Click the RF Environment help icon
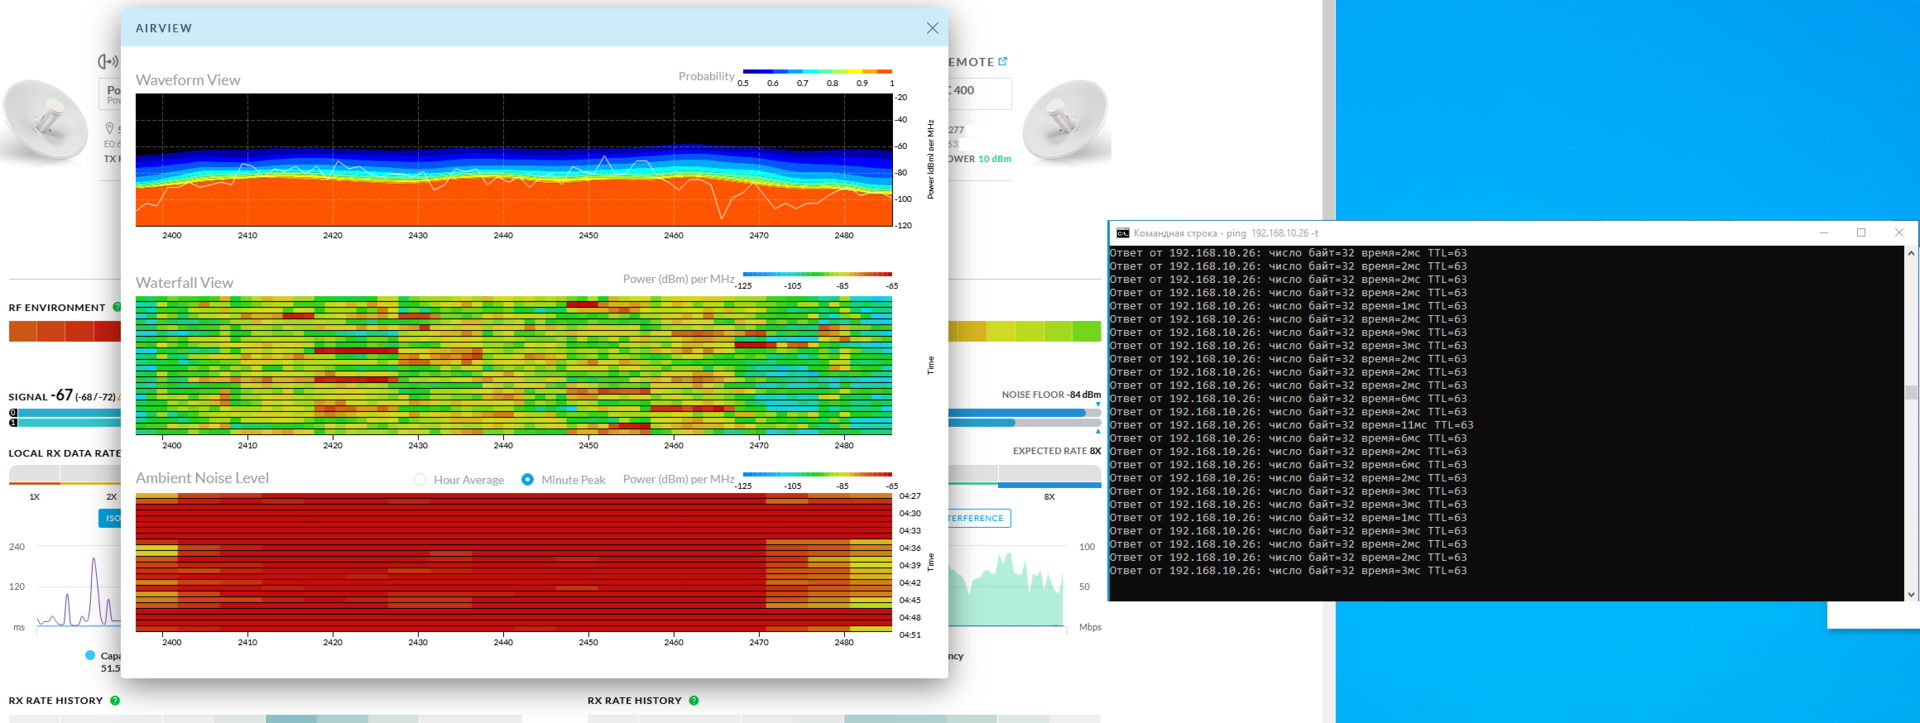The width and height of the screenshot is (1920, 723). (116, 307)
